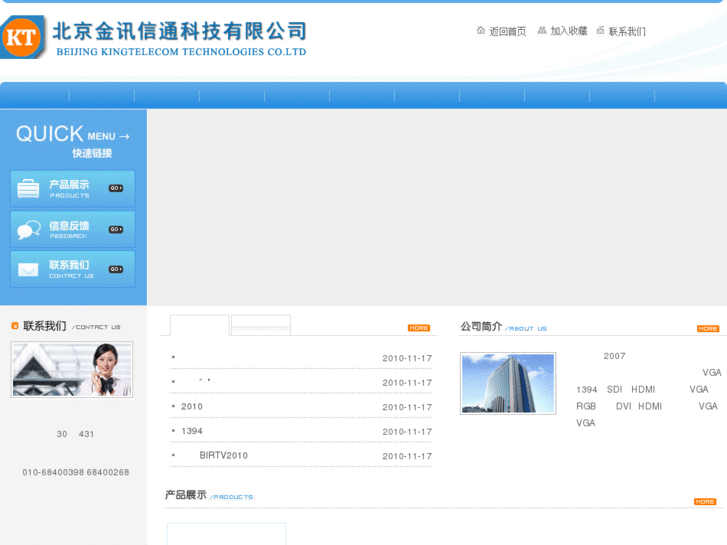This screenshot has height=545, width=727.
Task: Click the customer service woman photo
Action: click(x=72, y=369)
